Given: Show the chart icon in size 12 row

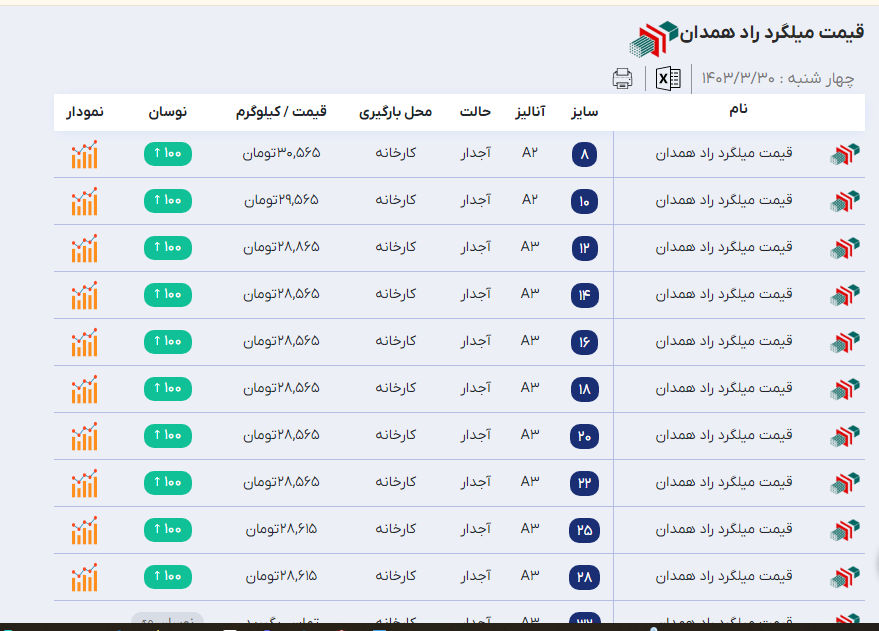Looking at the screenshot, I should click(x=85, y=248).
